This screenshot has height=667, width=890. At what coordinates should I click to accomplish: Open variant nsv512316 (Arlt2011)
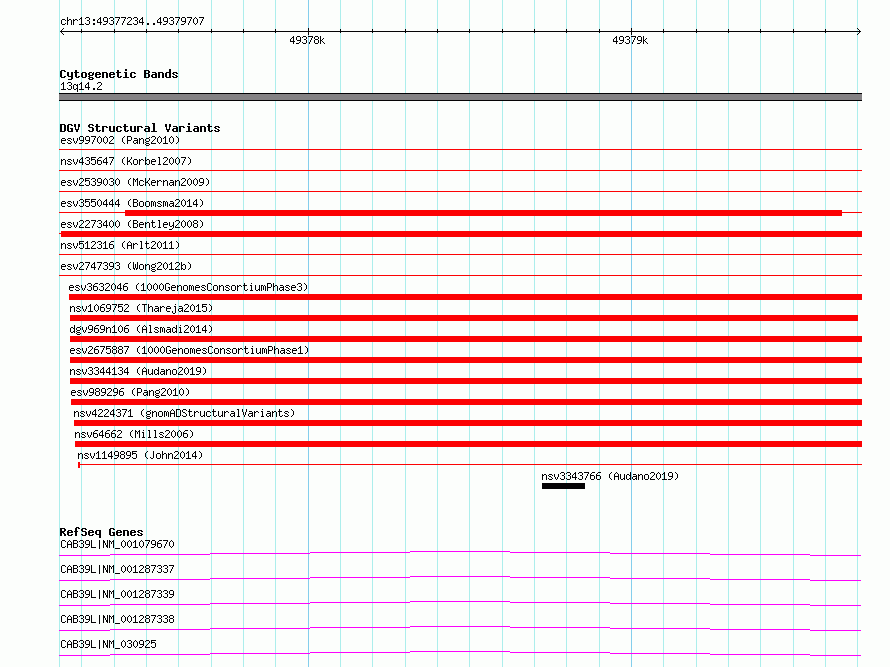pos(120,245)
